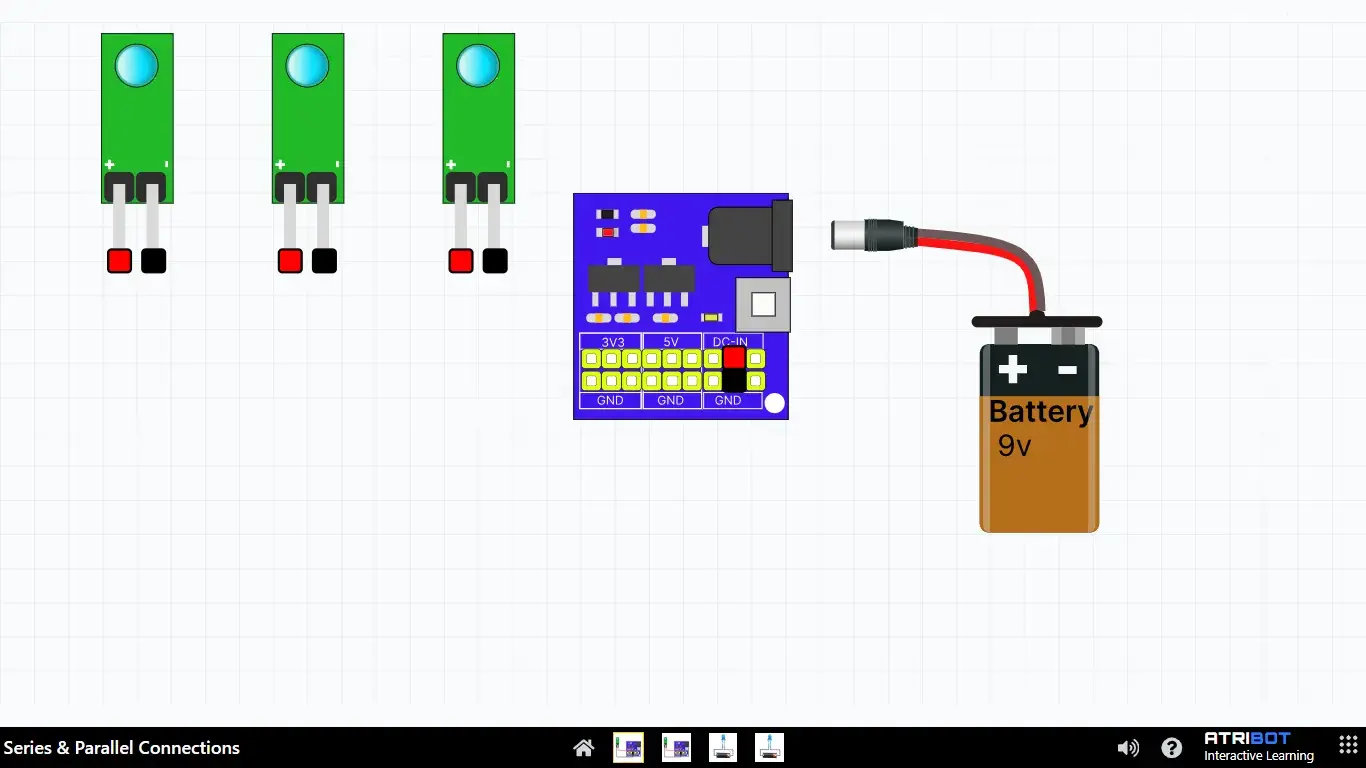Open the fourth LED battery circuit thumbnail
The height and width of the screenshot is (768, 1366).
tap(769, 748)
